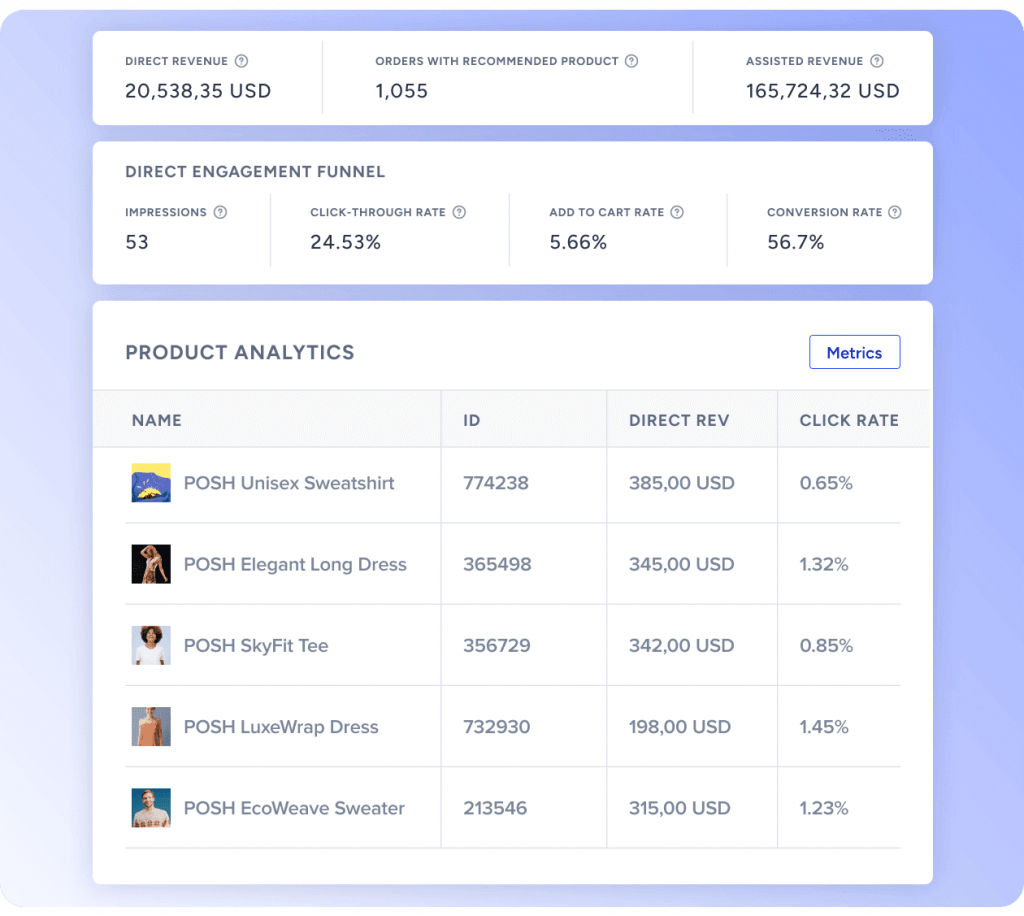Click the Orders With Recommended Product info icon

(x=631, y=61)
